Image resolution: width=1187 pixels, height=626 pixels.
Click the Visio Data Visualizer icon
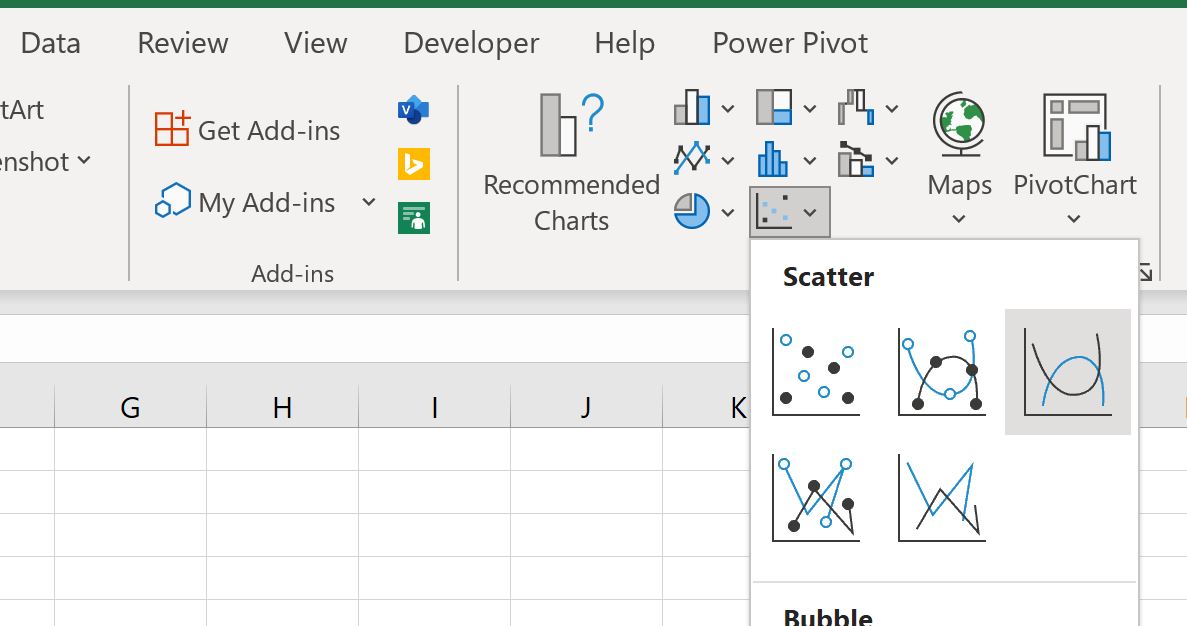point(413,110)
